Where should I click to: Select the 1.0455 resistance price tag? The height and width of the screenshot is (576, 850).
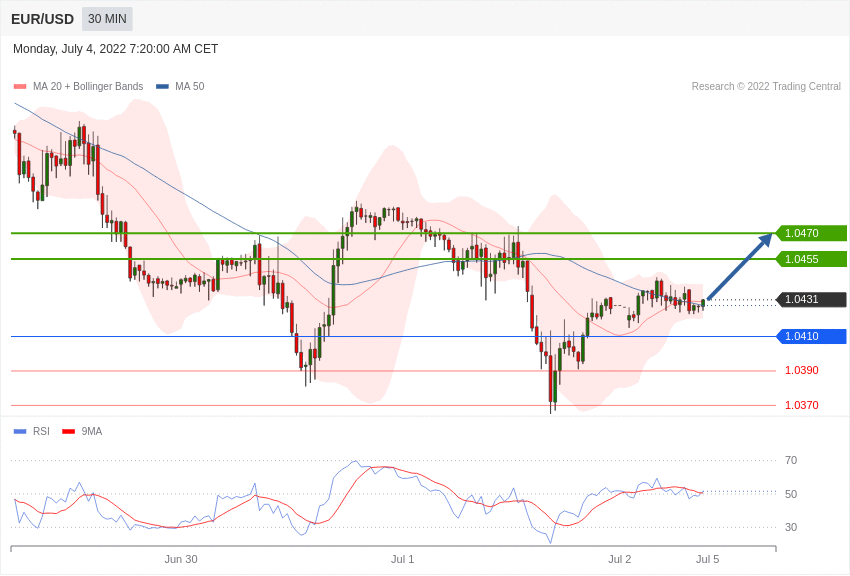pyautogui.click(x=811, y=259)
